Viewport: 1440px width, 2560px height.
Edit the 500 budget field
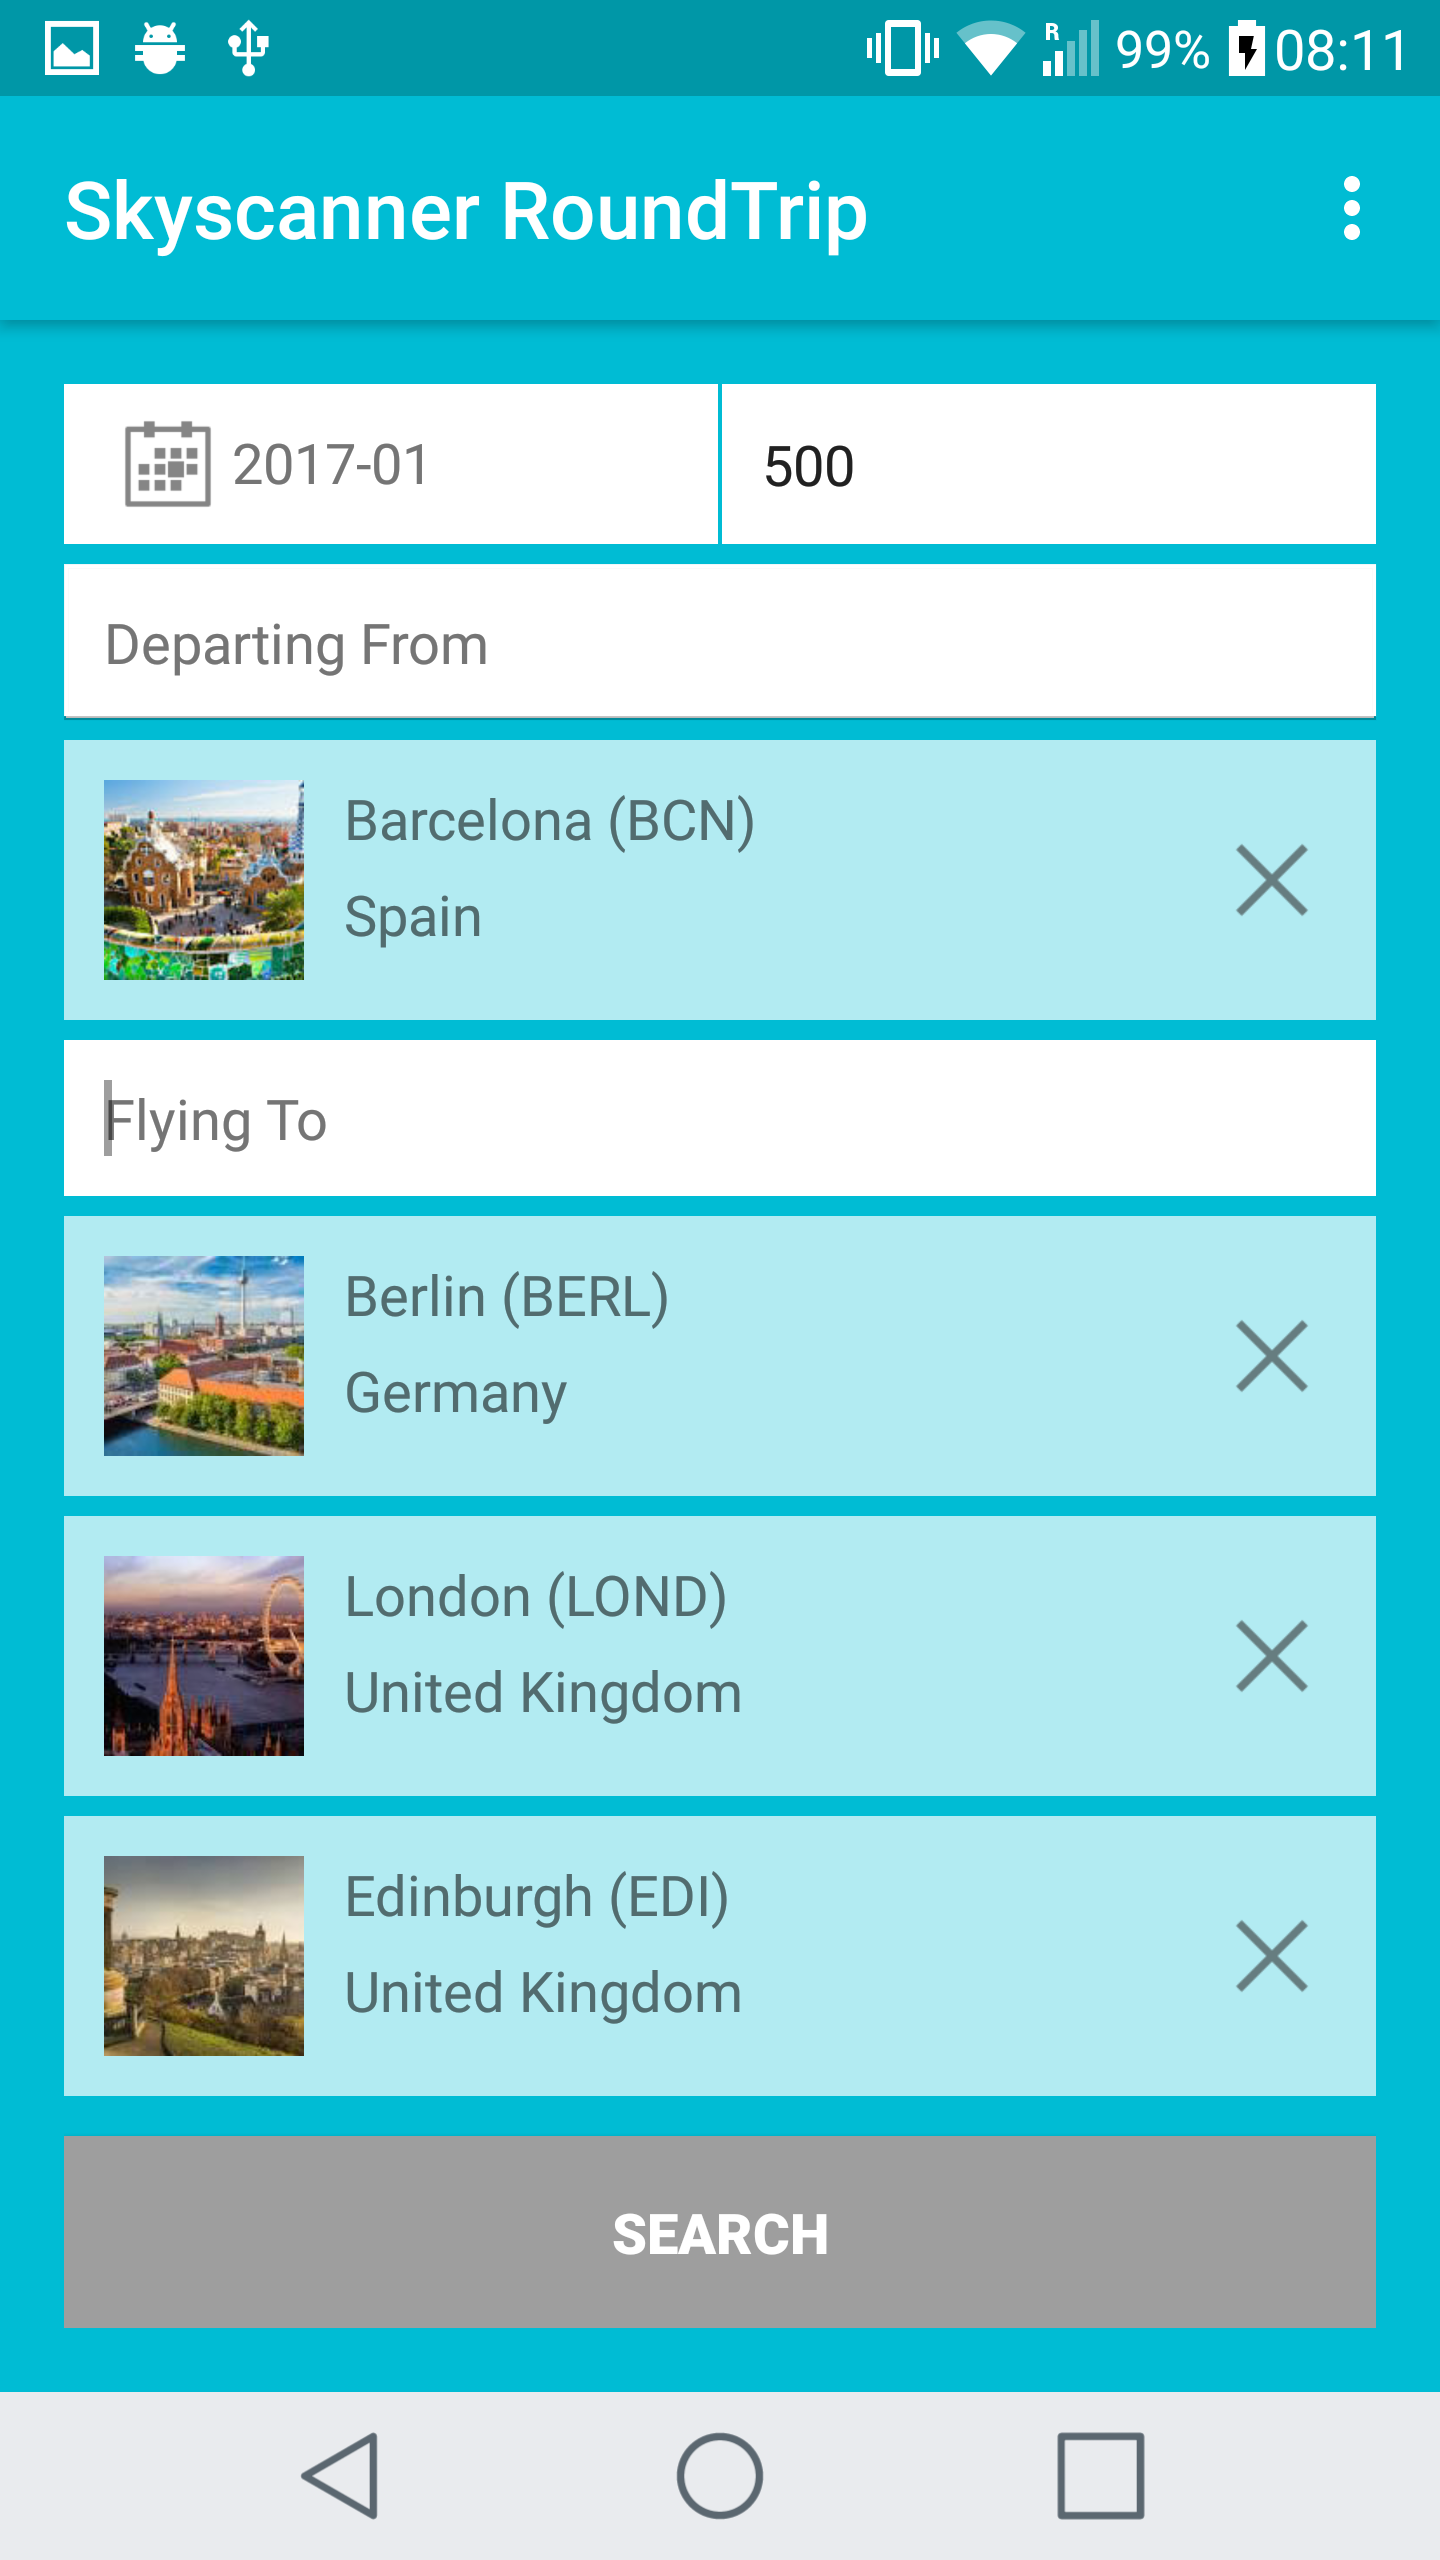(x=1048, y=465)
